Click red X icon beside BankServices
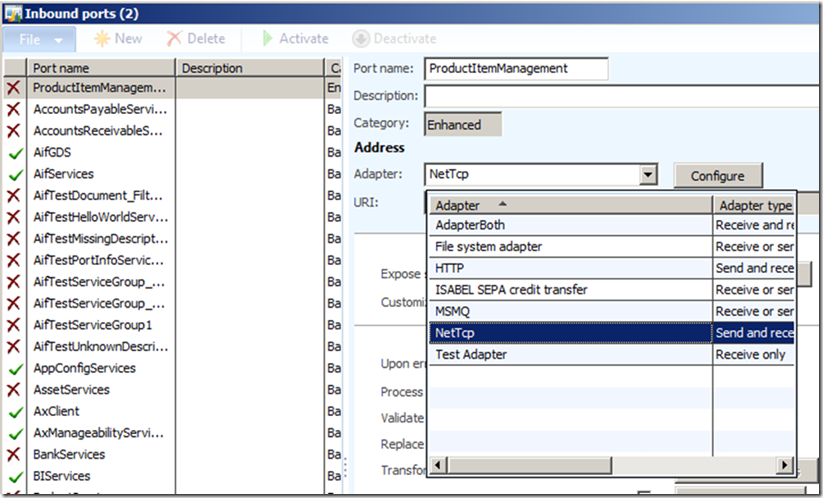This screenshot has width=823, height=498. click(x=14, y=454)
